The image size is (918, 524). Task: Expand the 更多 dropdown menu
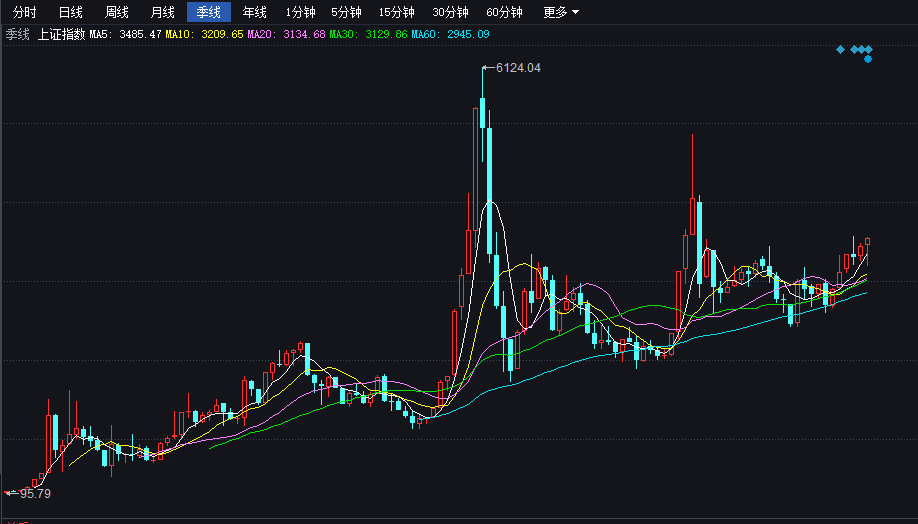coord(560,12)
